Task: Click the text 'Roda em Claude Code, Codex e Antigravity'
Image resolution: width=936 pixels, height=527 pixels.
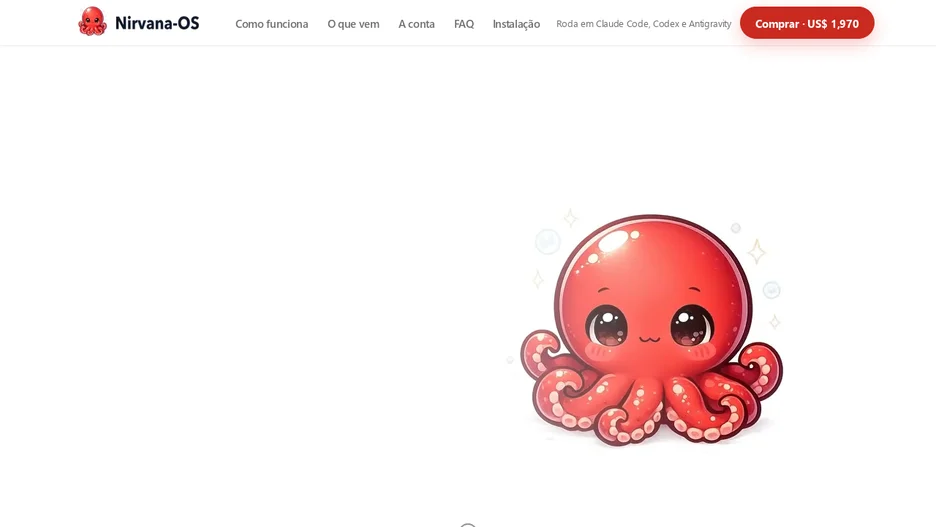Action: click(644, 24)
